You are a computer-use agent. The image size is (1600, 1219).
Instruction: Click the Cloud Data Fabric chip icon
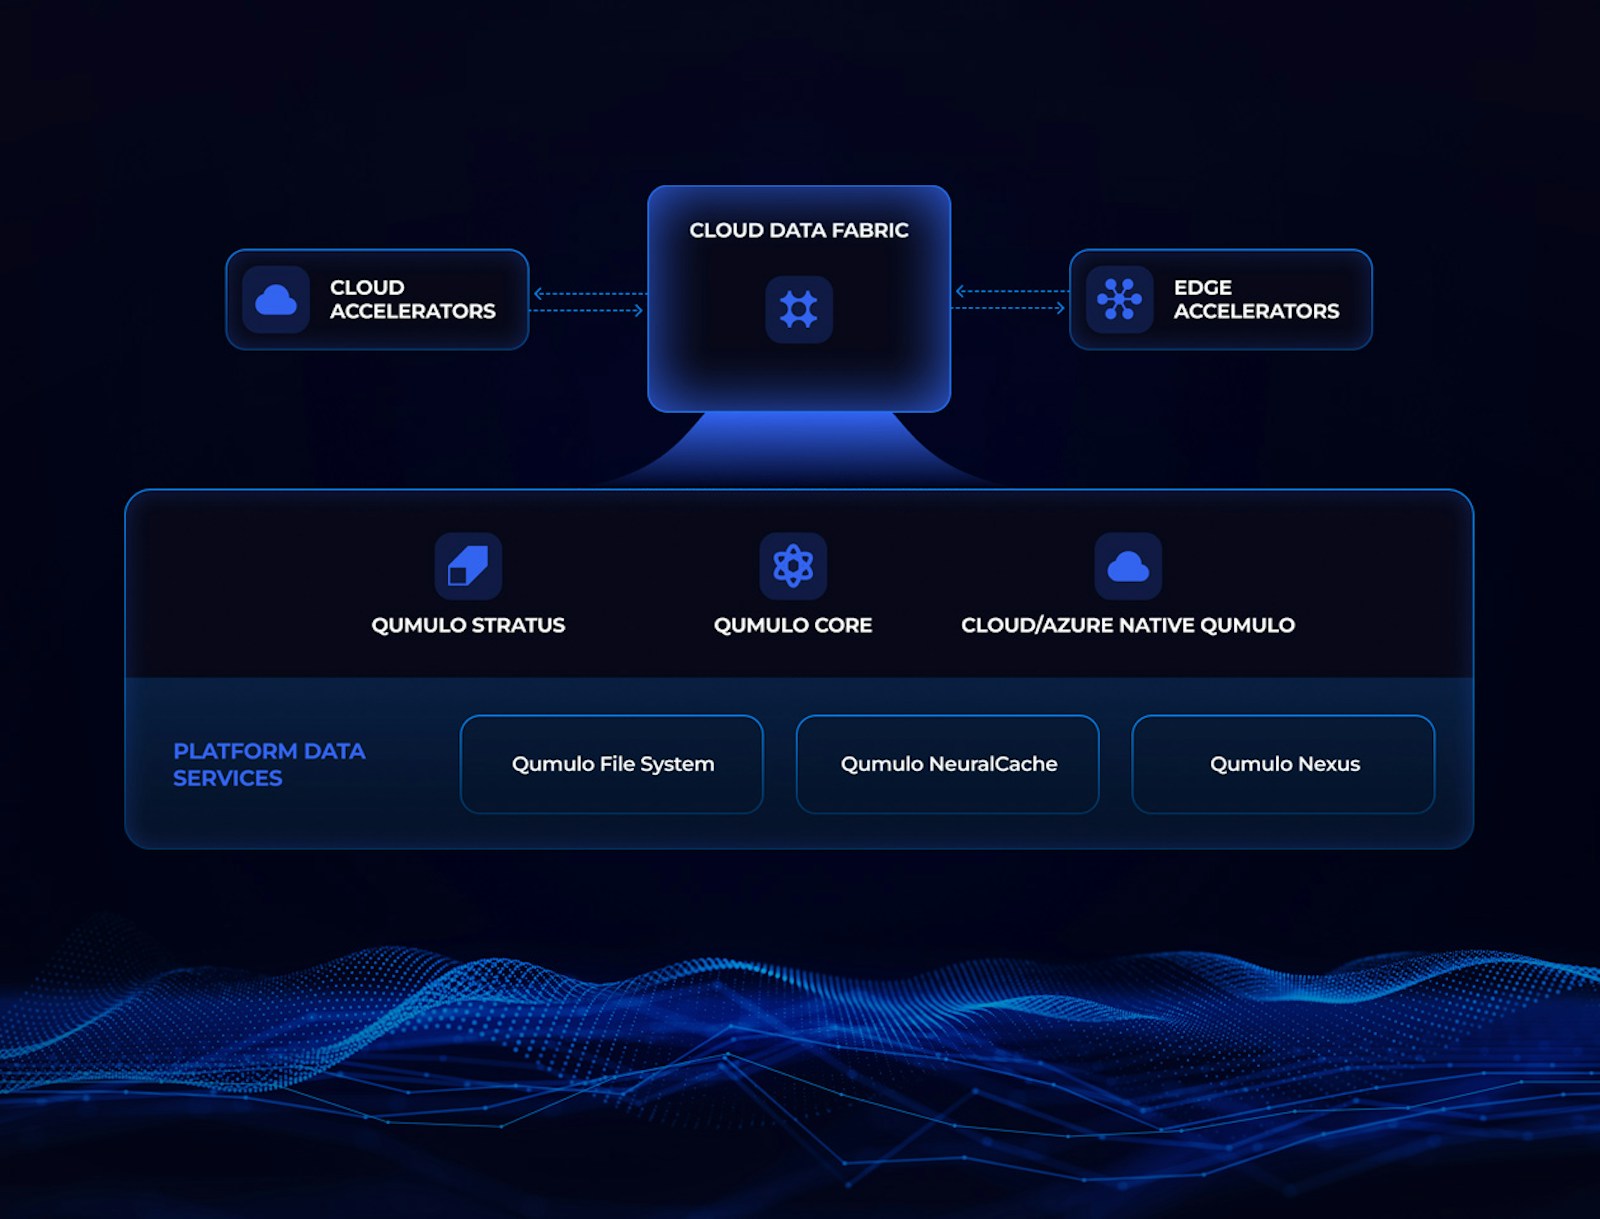[799, 309]
